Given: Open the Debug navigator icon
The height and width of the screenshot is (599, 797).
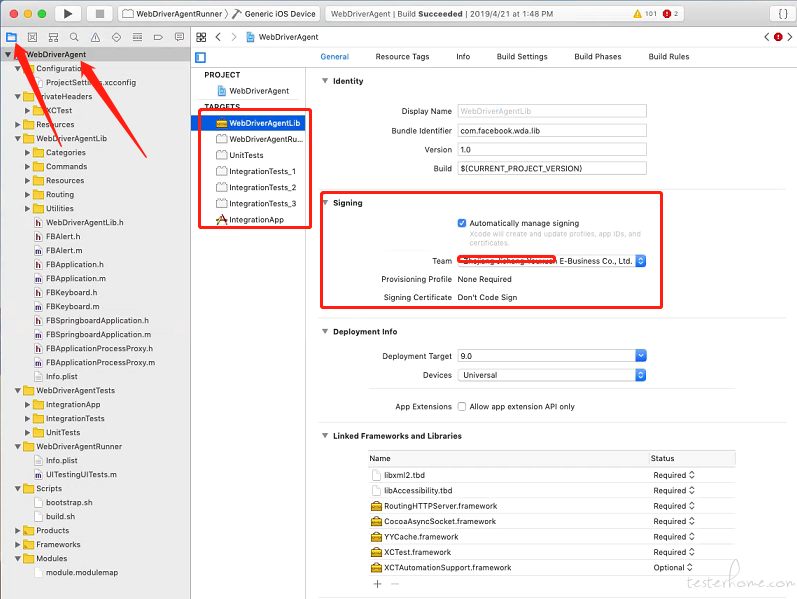Looking at the screenshot, I should click(137, 37).
